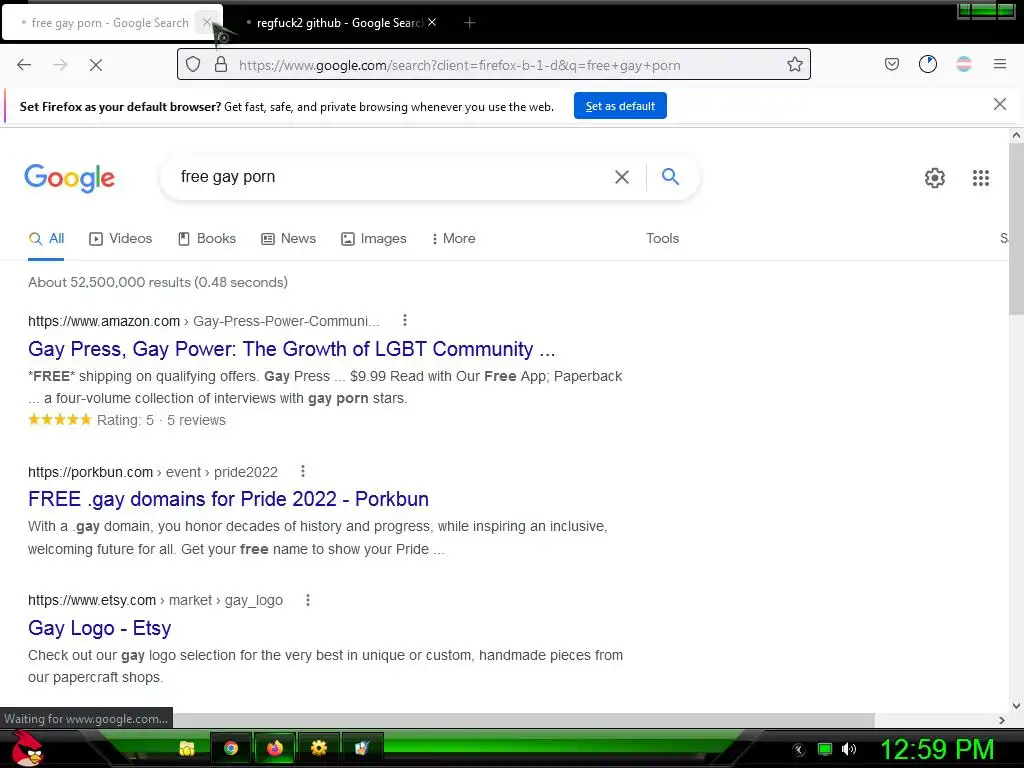
Task: Open the striped extension icon in toolbar
Action: coord(963,64)
